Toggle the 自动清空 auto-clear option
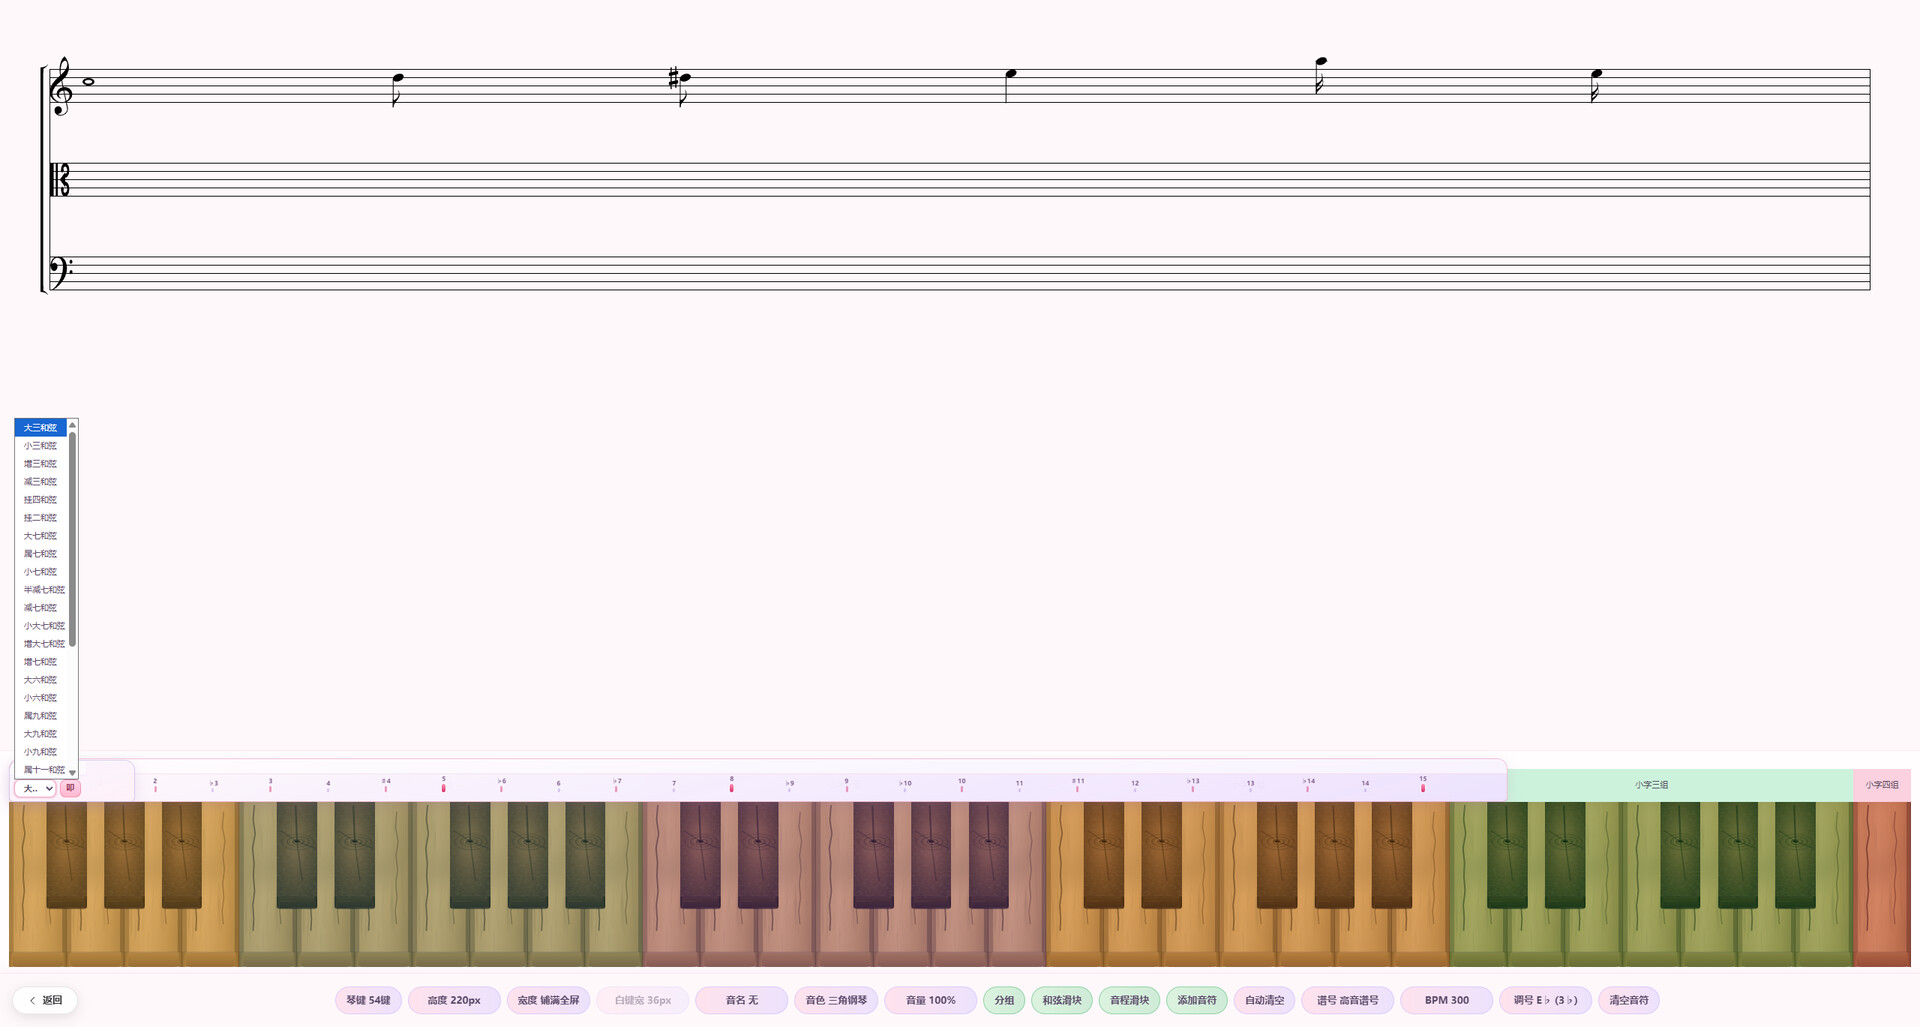1920x1027 pixels. pyautogui.click(x=1264, y=1000)
